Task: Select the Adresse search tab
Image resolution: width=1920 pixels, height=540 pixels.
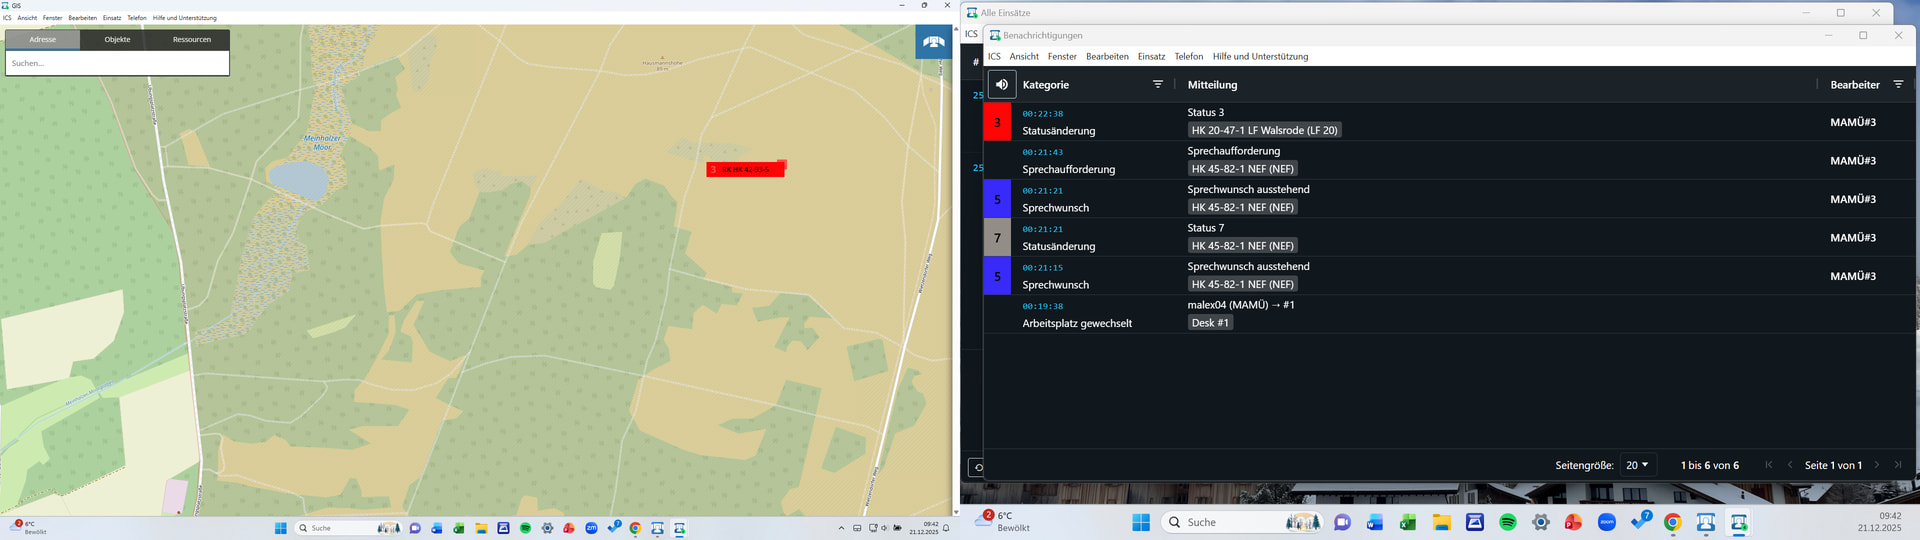Action: [x=43, y=40]
